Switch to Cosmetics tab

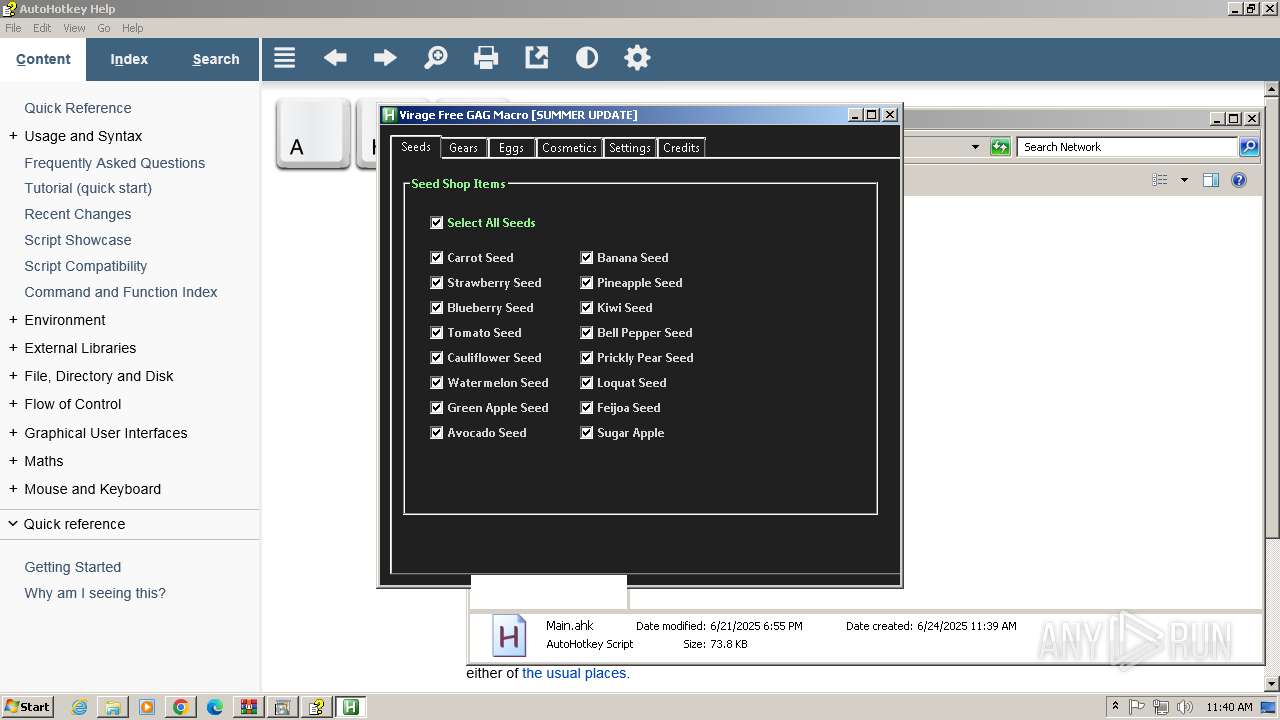point(569,148)
